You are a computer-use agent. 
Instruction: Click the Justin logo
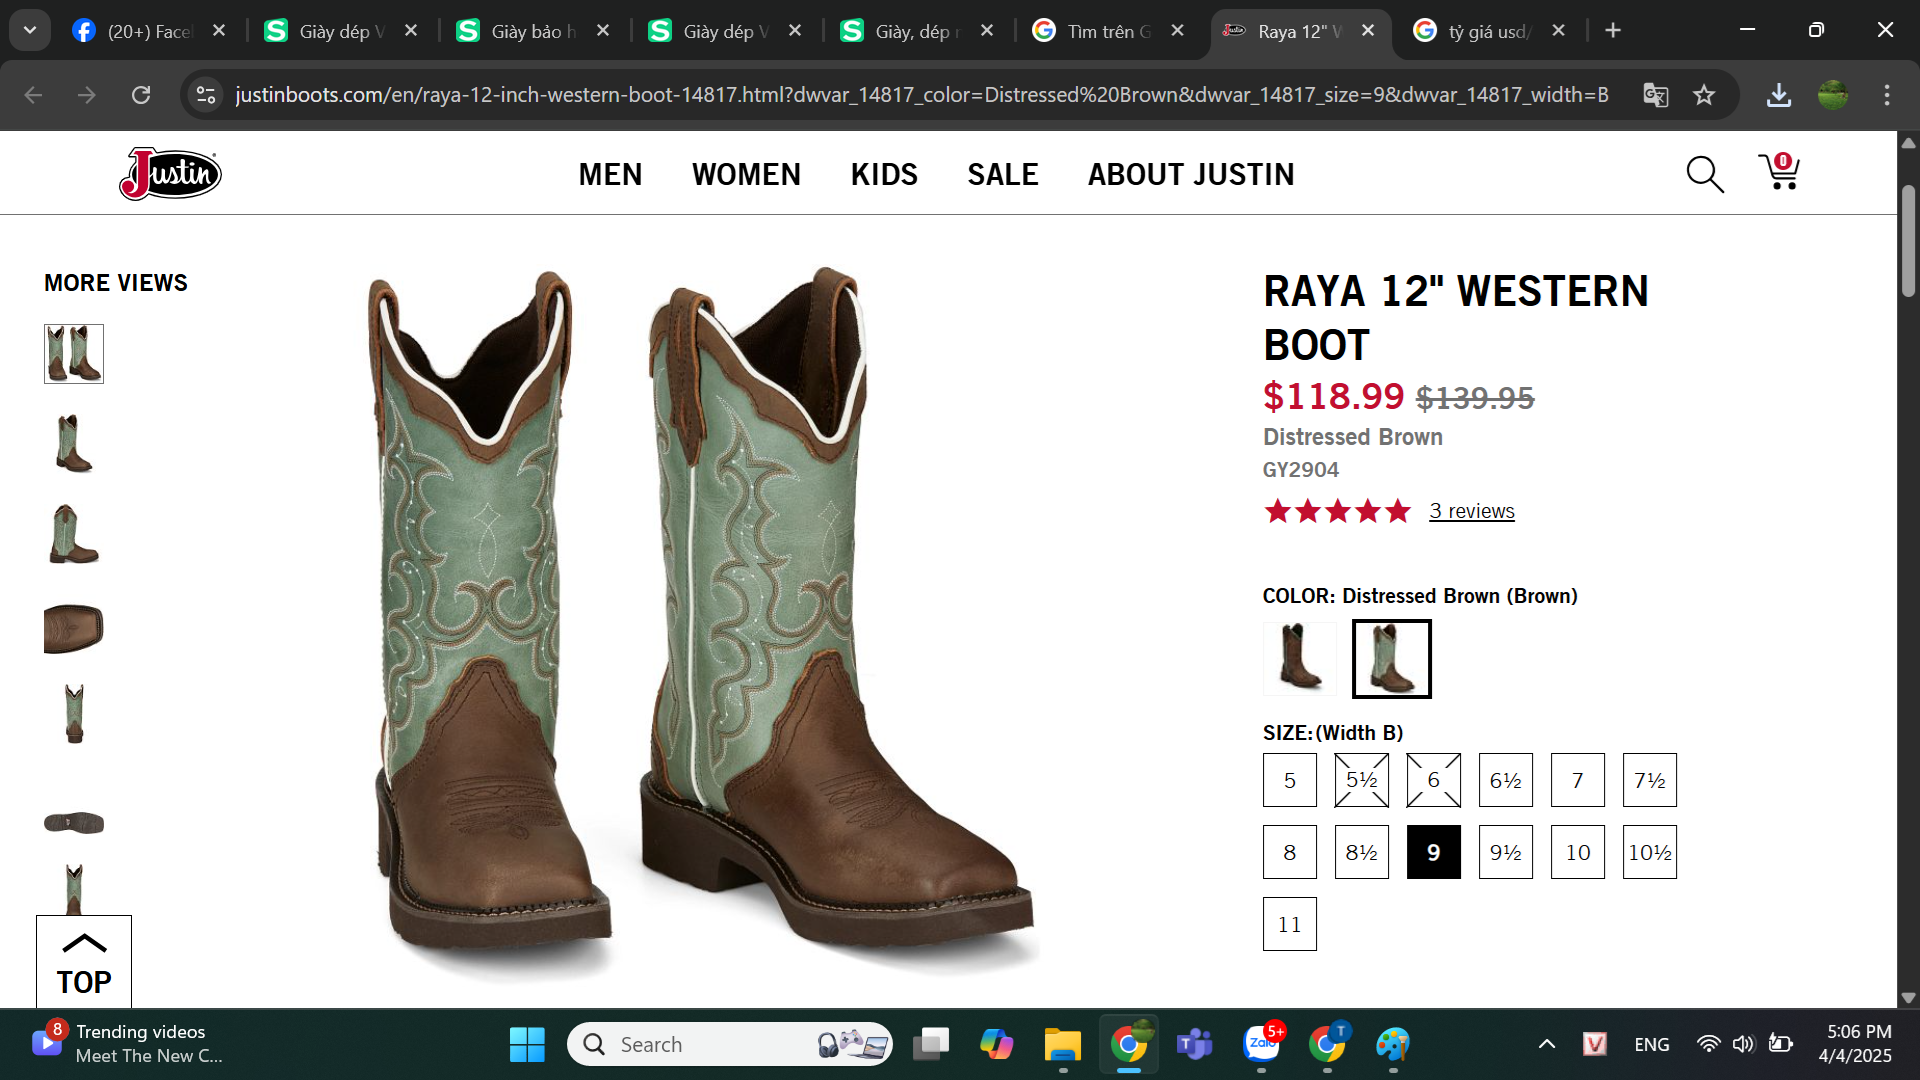click(170, 174)
